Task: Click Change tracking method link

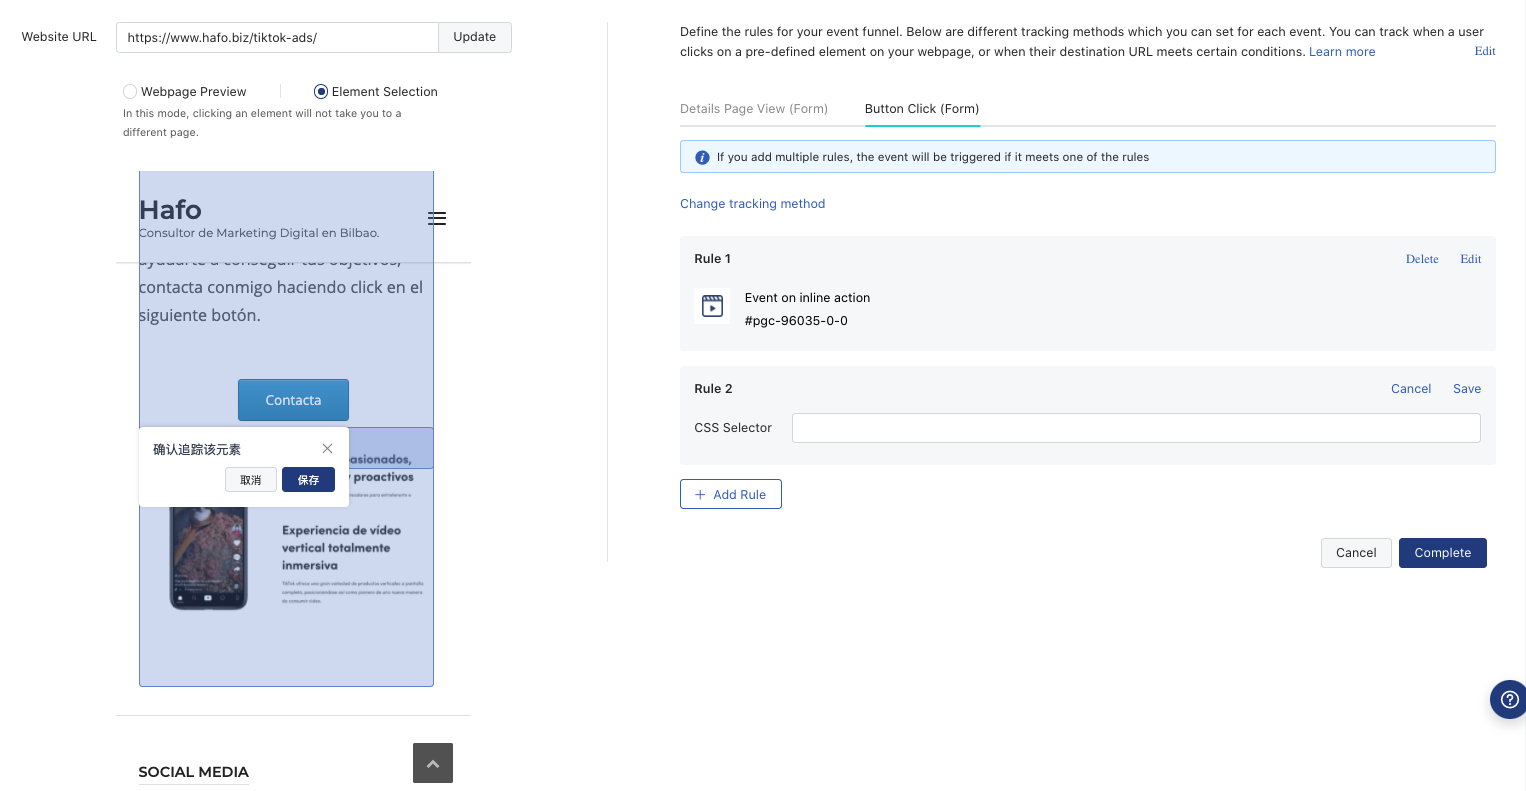Action: [753, 203]
